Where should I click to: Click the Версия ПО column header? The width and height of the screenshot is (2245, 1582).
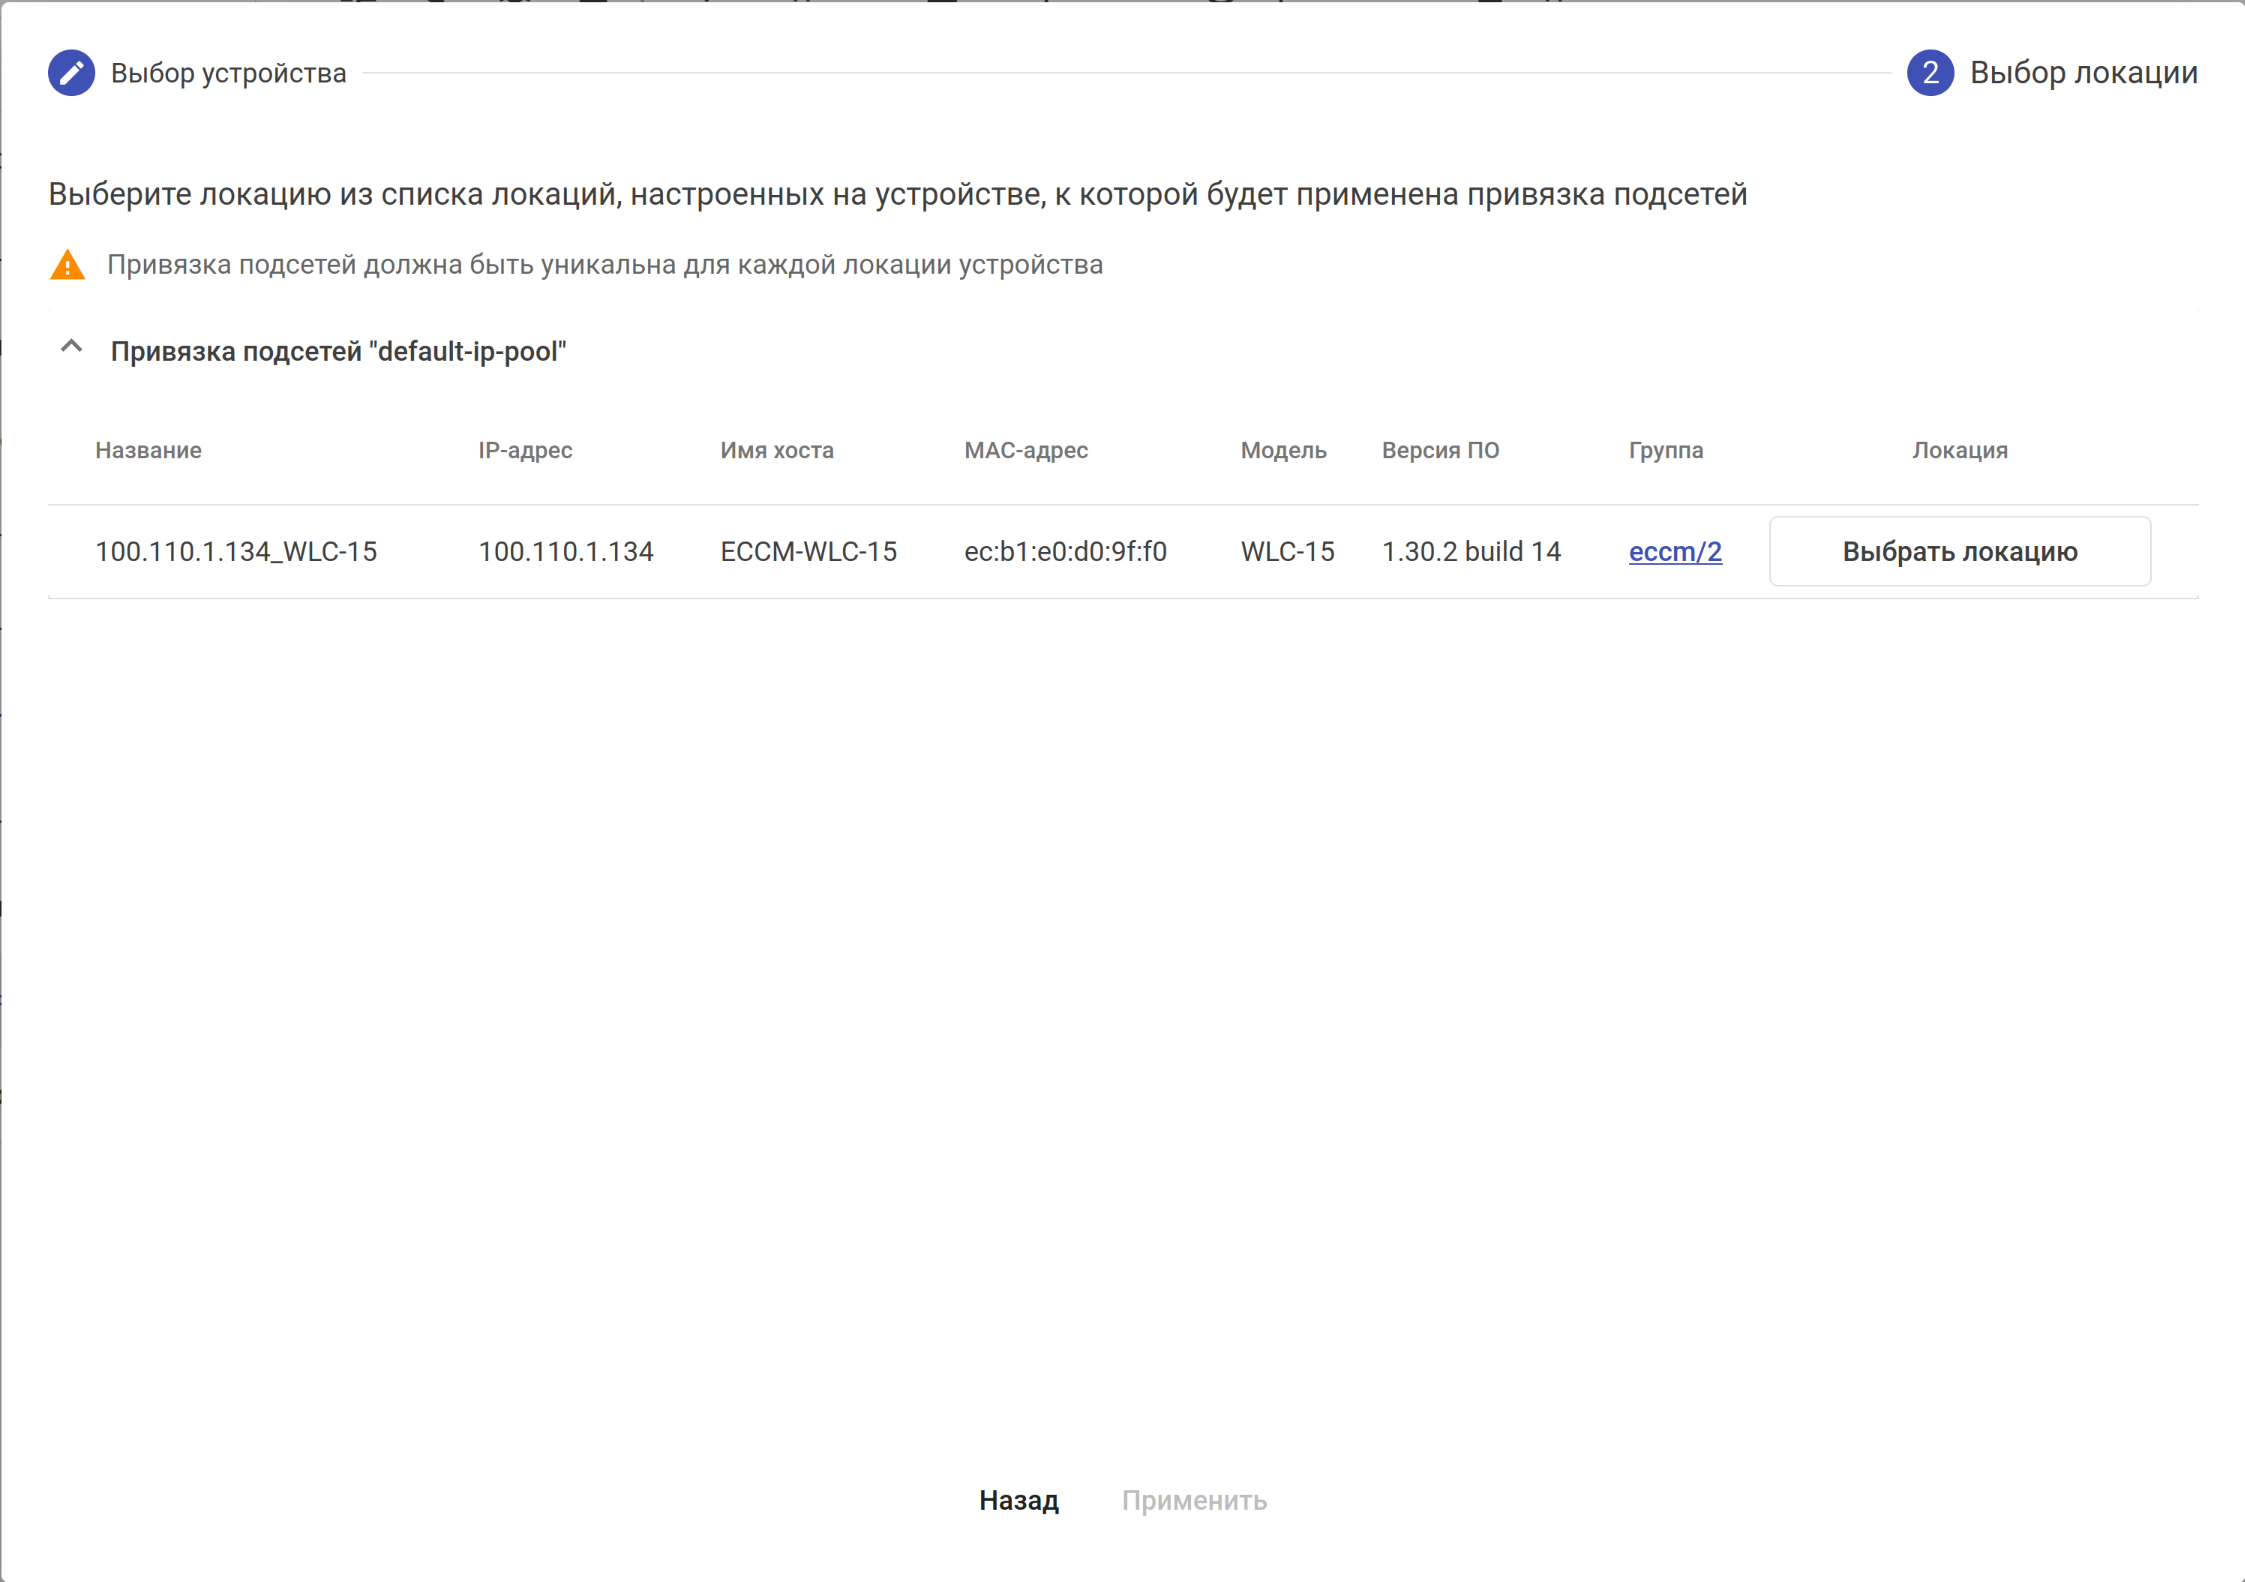[x=1440, y=450]
